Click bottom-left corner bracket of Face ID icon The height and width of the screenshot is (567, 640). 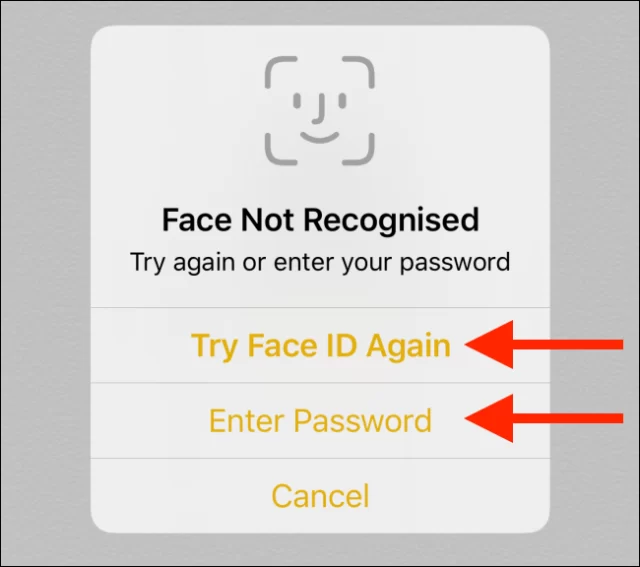[281, 149]
